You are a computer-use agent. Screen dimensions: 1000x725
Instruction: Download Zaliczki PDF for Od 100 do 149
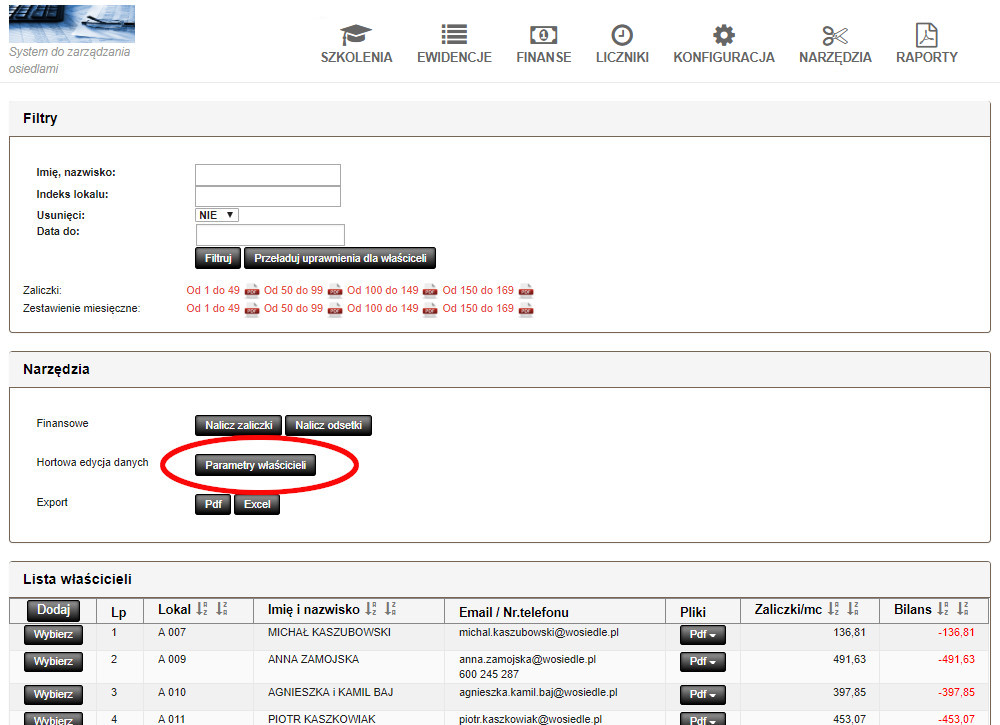[430, 291]
